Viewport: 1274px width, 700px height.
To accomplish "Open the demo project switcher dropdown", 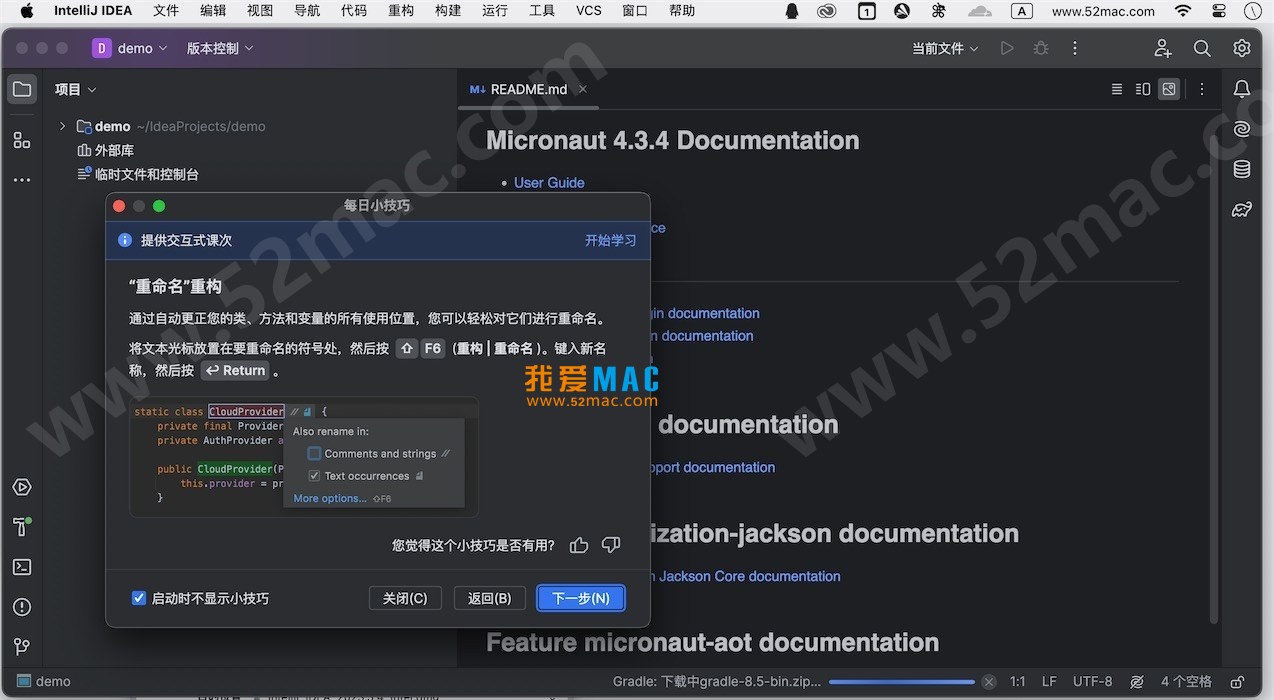I will coord(132,48).
